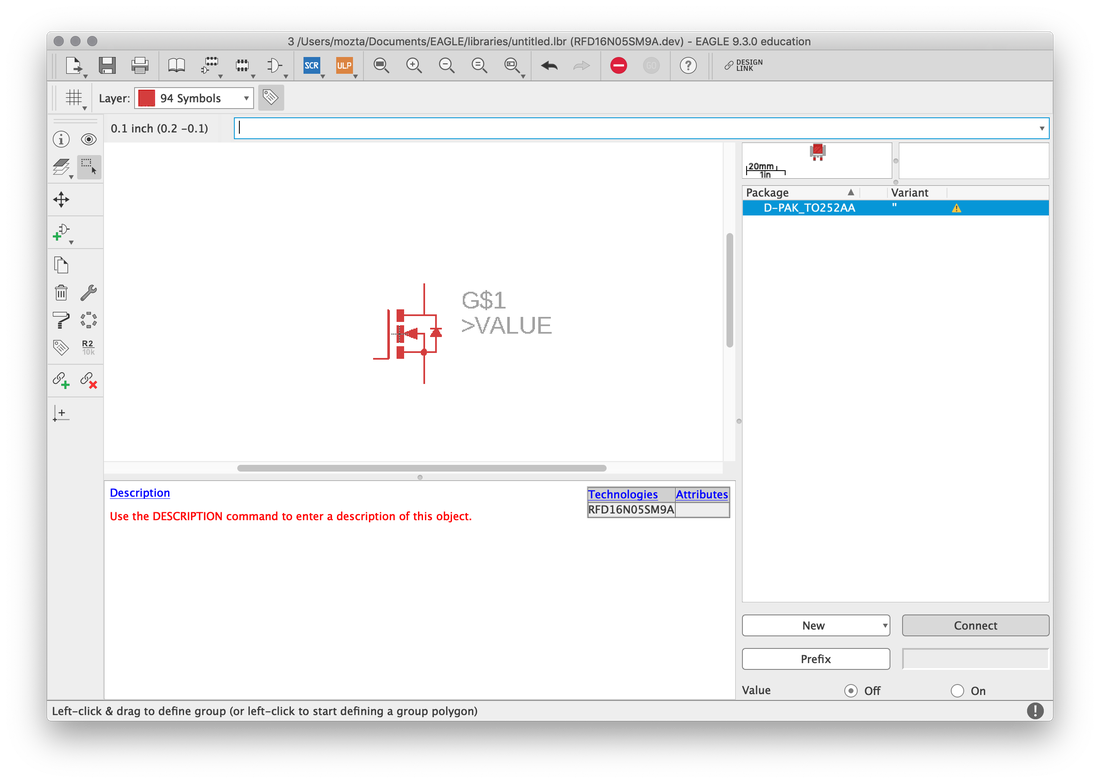Click the vertical canvas scrollbar
Screen dimensions: 1100x783
click(x=730, y=290)
